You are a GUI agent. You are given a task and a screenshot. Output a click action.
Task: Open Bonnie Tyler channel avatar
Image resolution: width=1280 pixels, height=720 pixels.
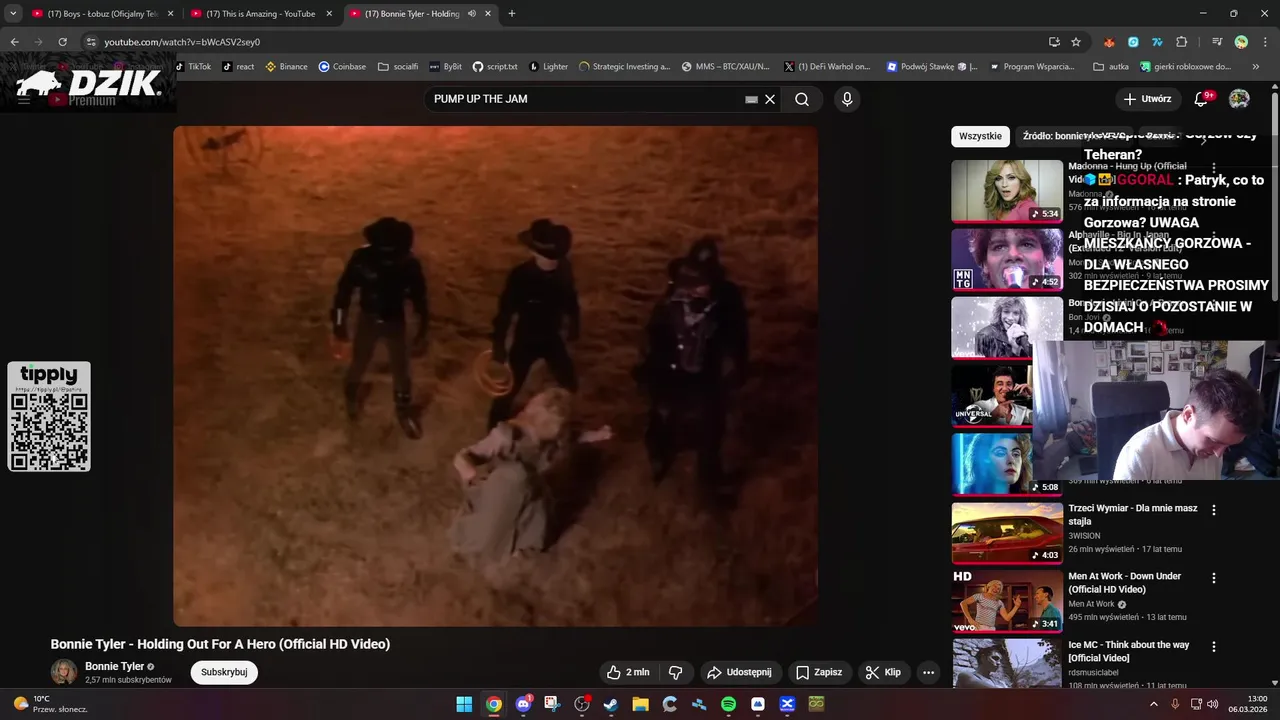[64, 672]
